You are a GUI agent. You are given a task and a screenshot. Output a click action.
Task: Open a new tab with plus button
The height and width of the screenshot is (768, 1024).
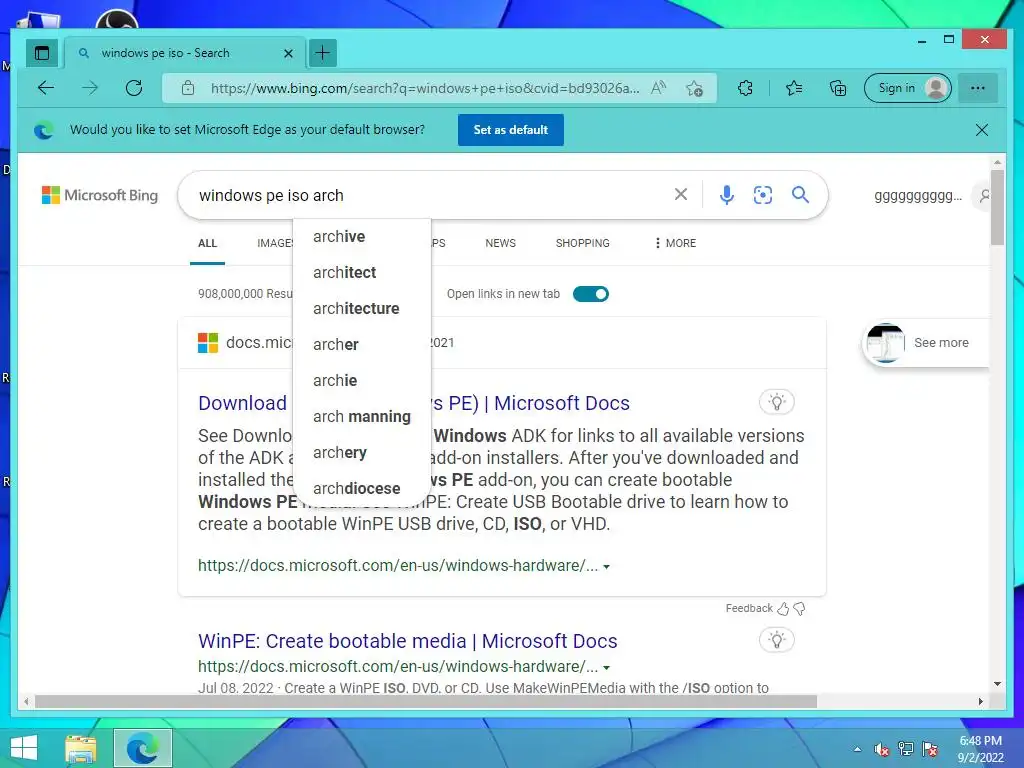(323, 54)
